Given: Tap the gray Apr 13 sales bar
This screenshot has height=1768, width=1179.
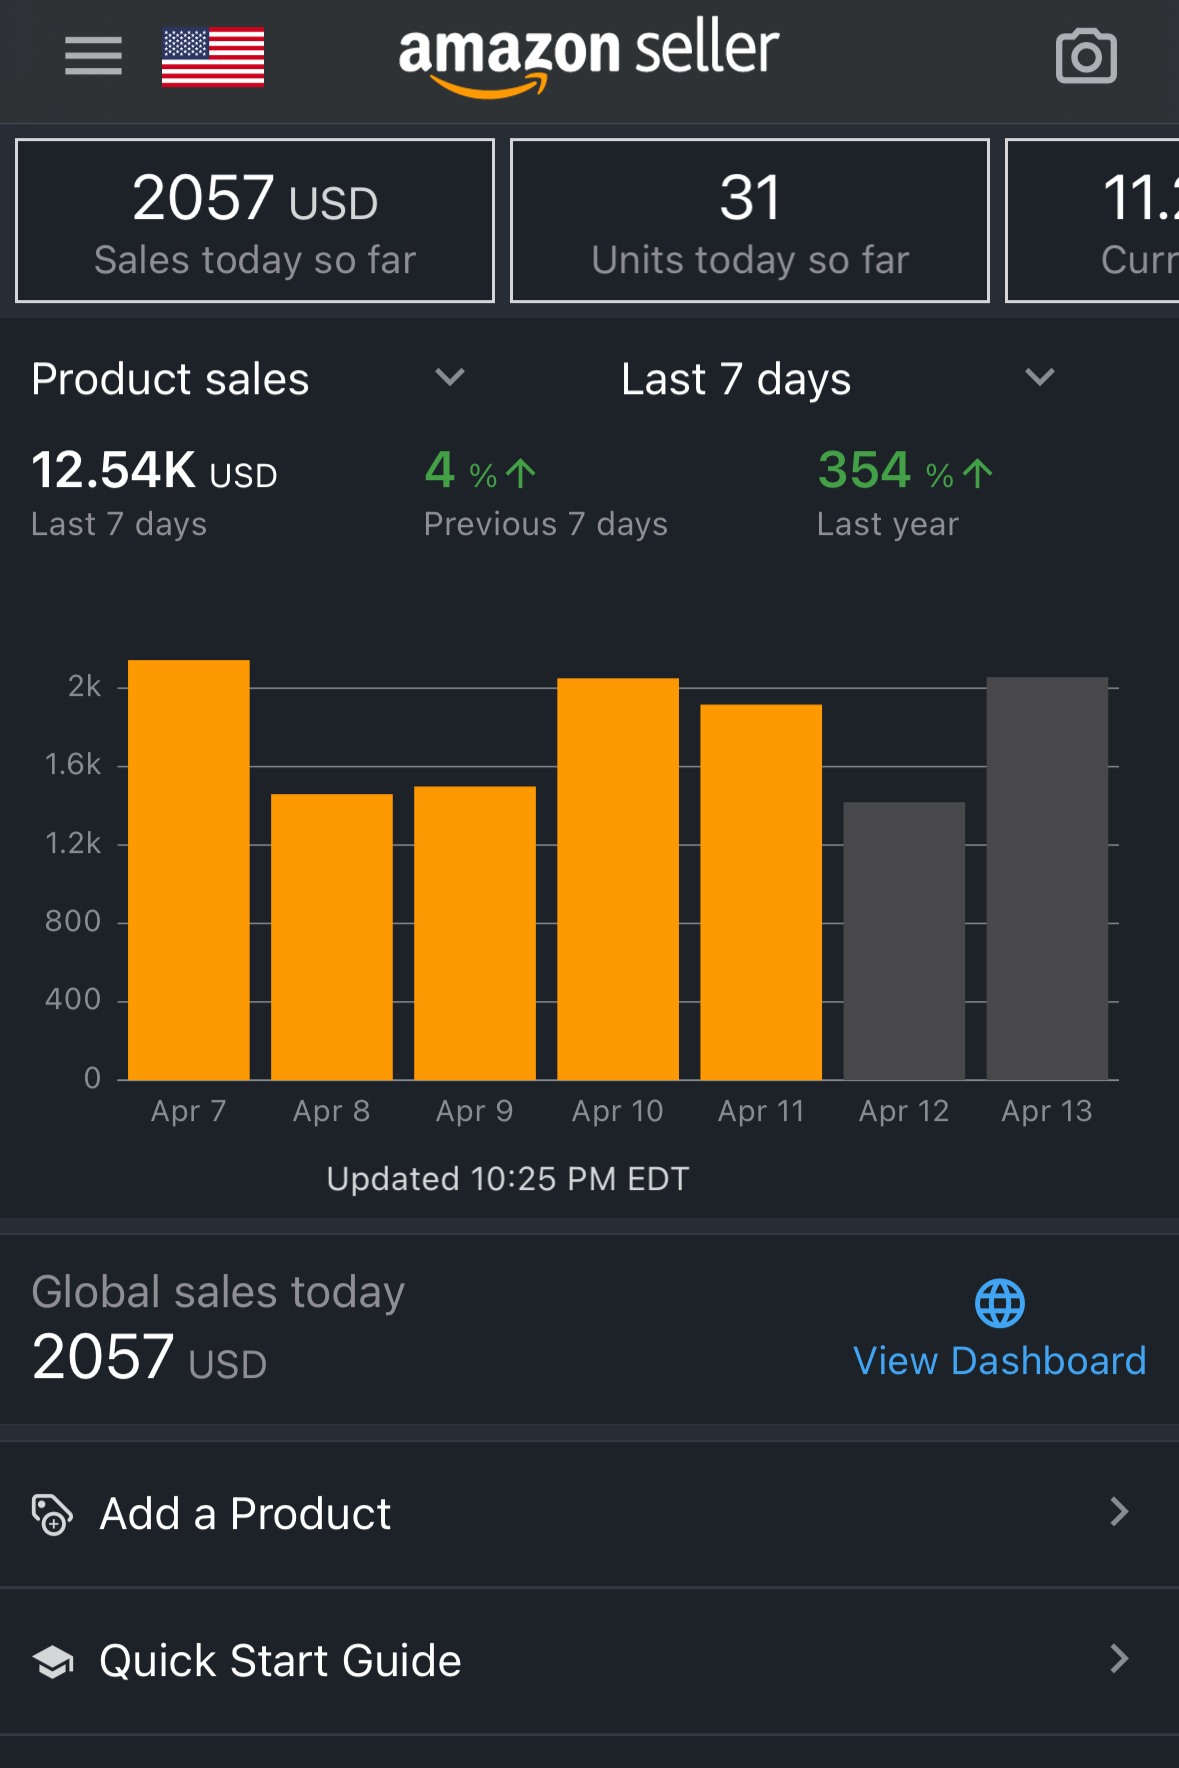Looking at the screenshot, I should pyautogui.click(x=1047, y=879).
